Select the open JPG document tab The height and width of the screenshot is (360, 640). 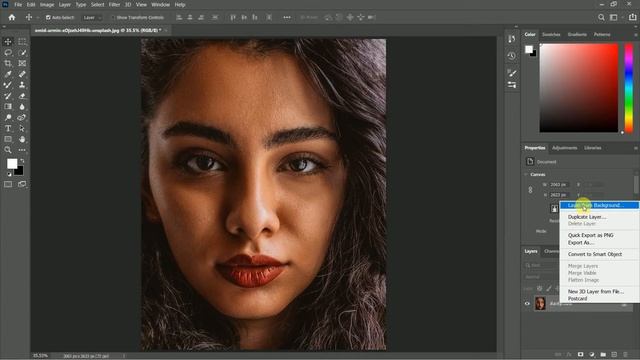pos(98,31)
